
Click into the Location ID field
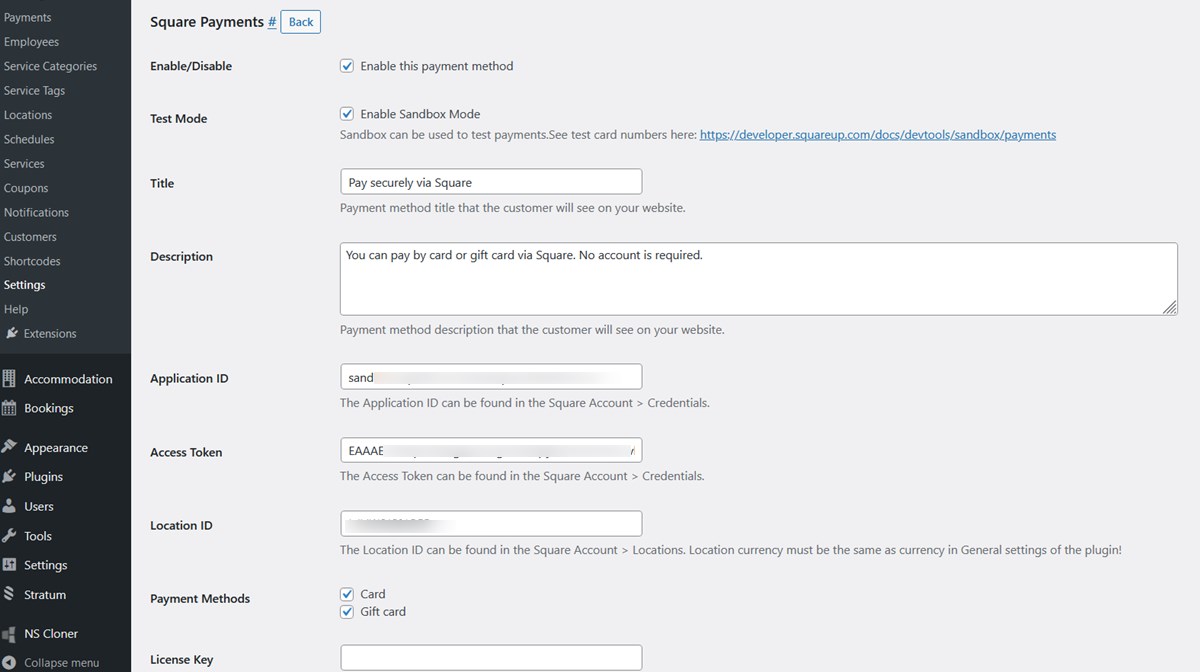[x=491, y=523]
